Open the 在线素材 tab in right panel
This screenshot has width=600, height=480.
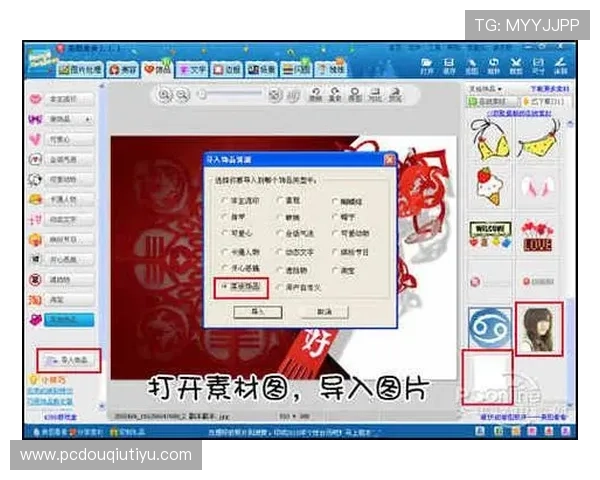(x=492, y=102)
